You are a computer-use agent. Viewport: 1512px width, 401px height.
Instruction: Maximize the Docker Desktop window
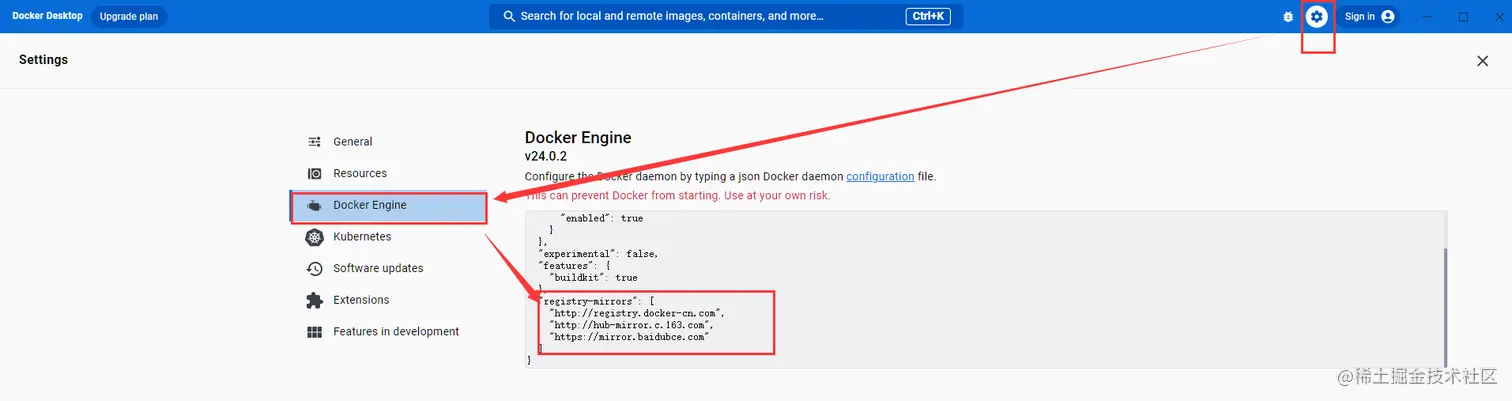1463,16
